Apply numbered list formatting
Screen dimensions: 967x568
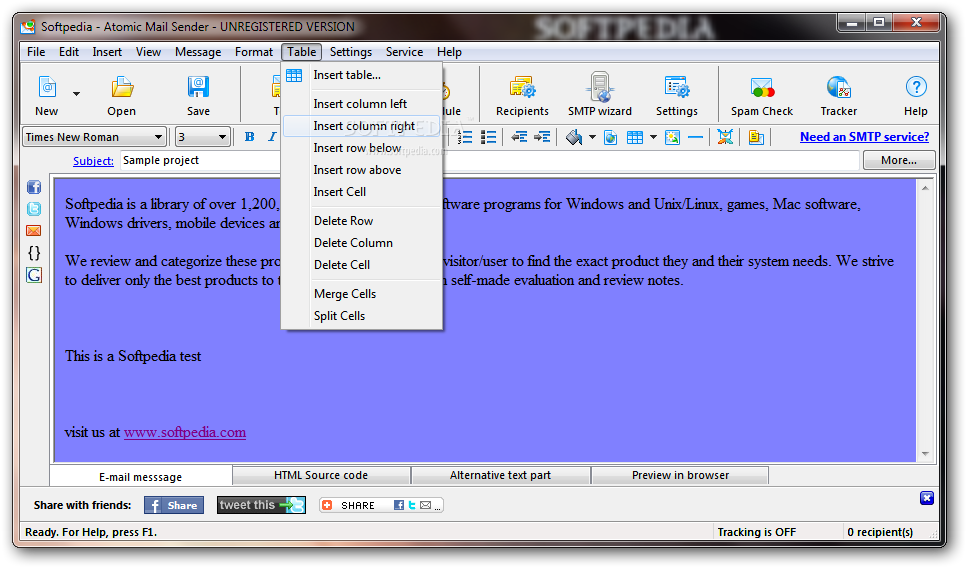click(465, 137)
